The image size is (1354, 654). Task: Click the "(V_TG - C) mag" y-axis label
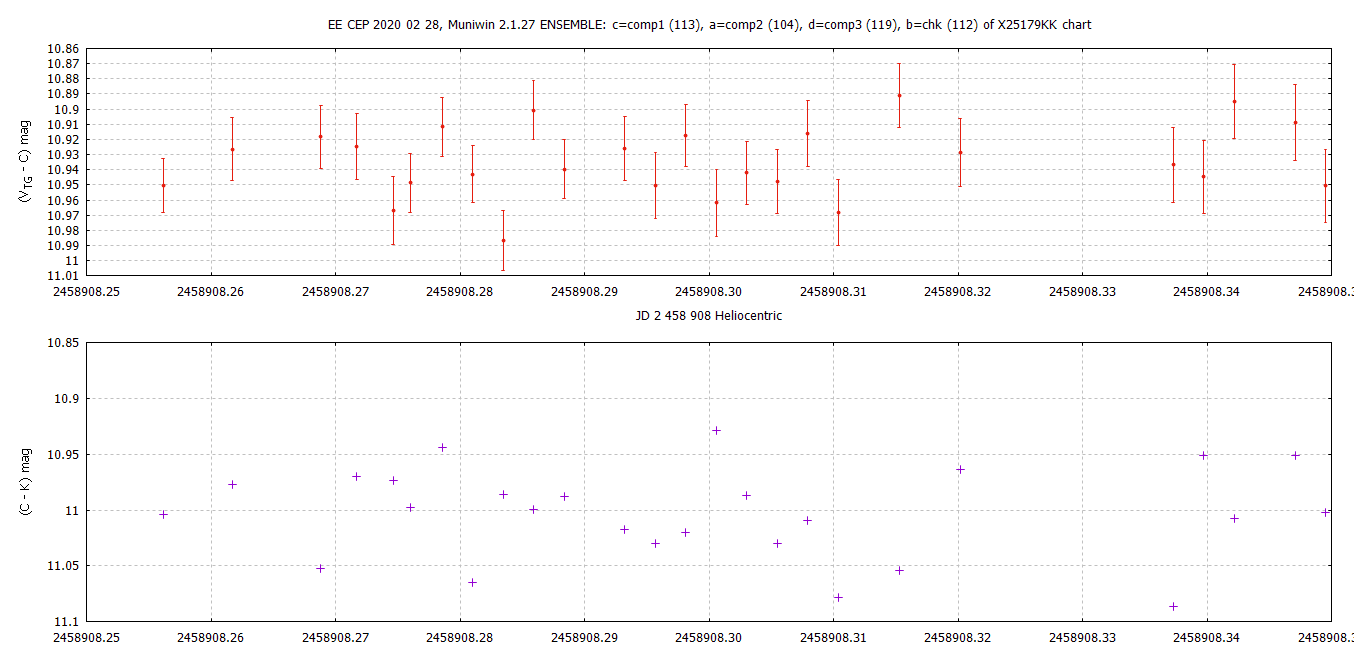(26, 161)
